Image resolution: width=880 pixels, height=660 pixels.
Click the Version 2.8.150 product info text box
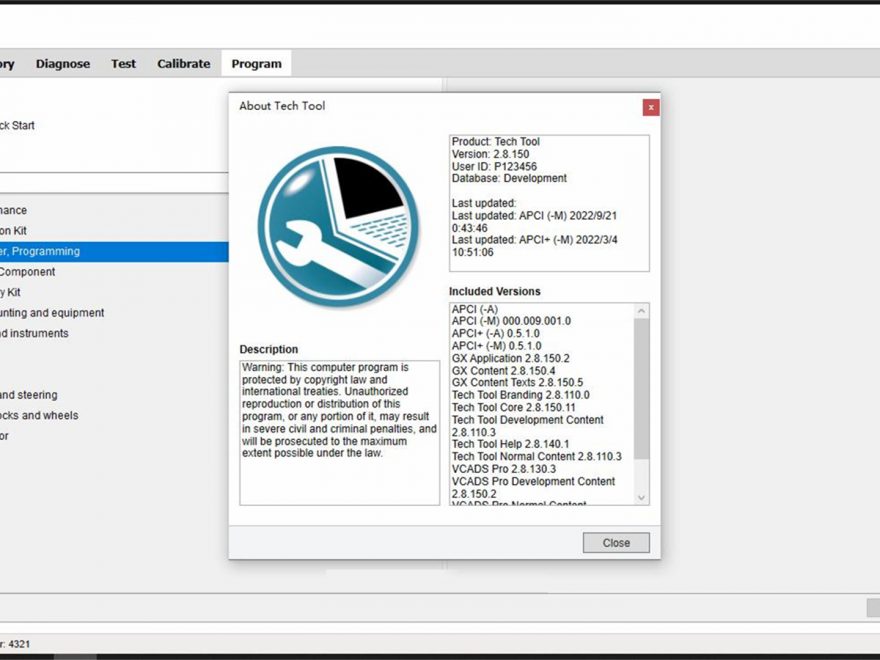pyautogui.click(x=549, y=203)
